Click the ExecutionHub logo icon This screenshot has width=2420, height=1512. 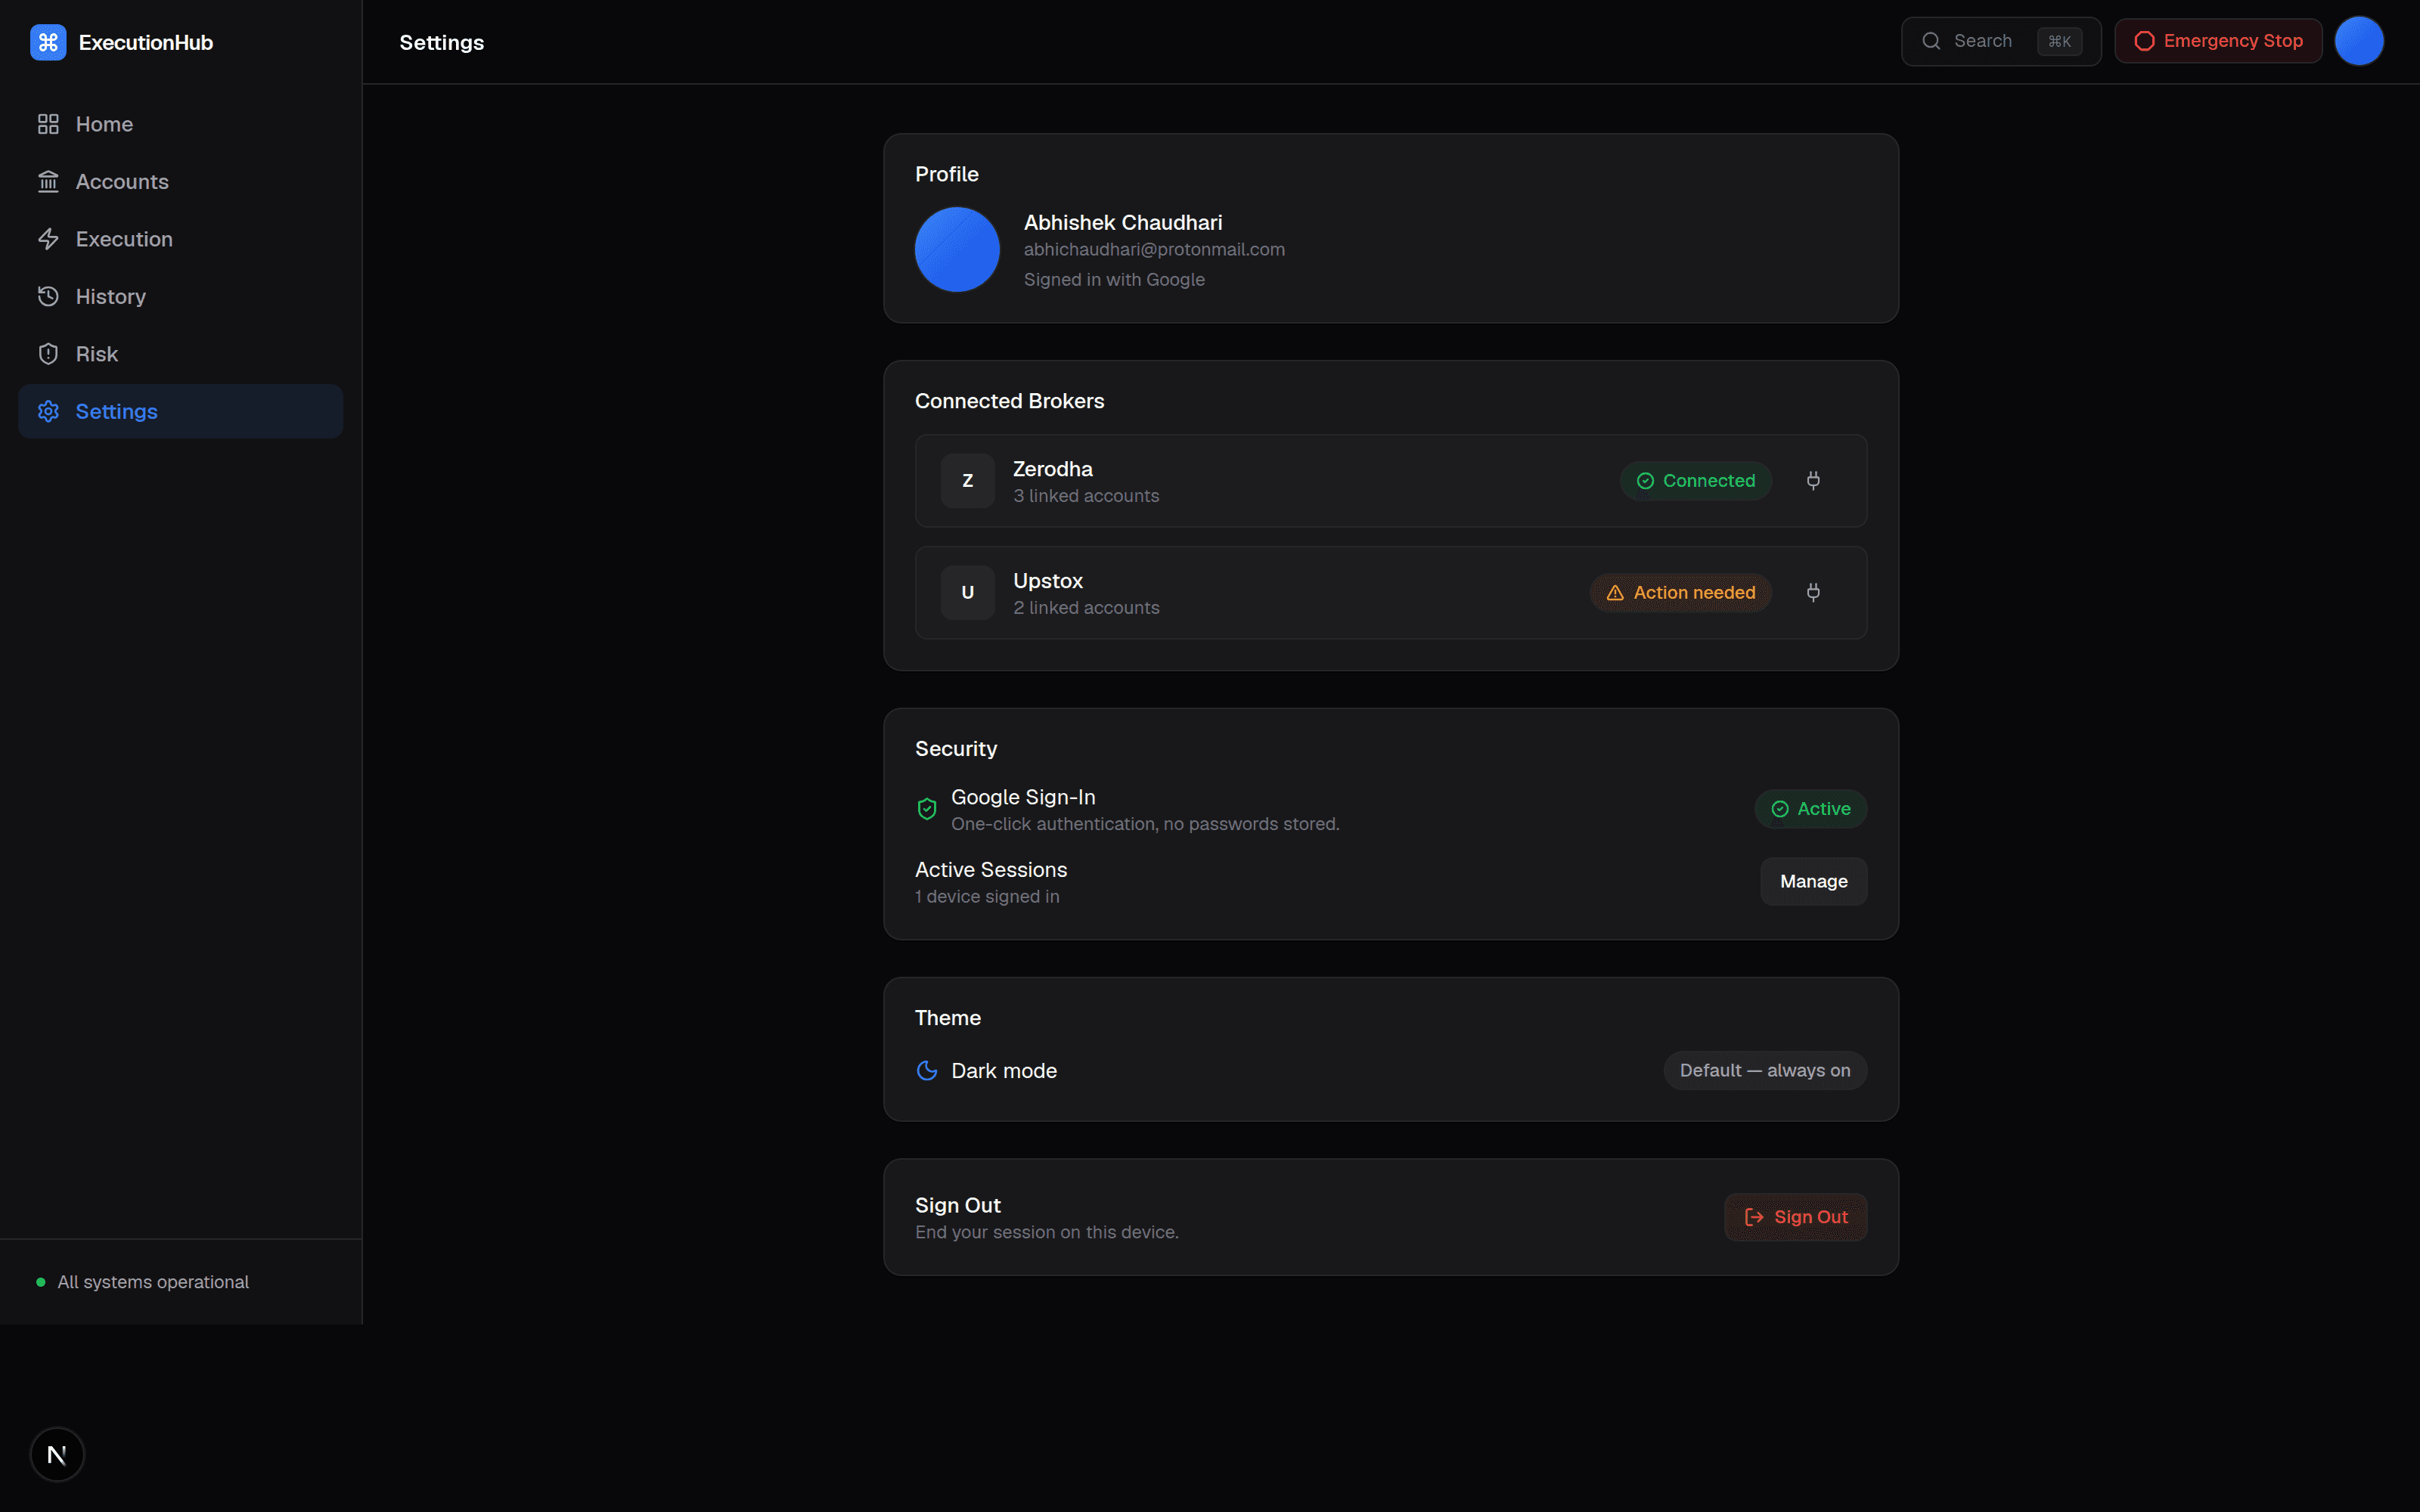[x=48, y=42]
